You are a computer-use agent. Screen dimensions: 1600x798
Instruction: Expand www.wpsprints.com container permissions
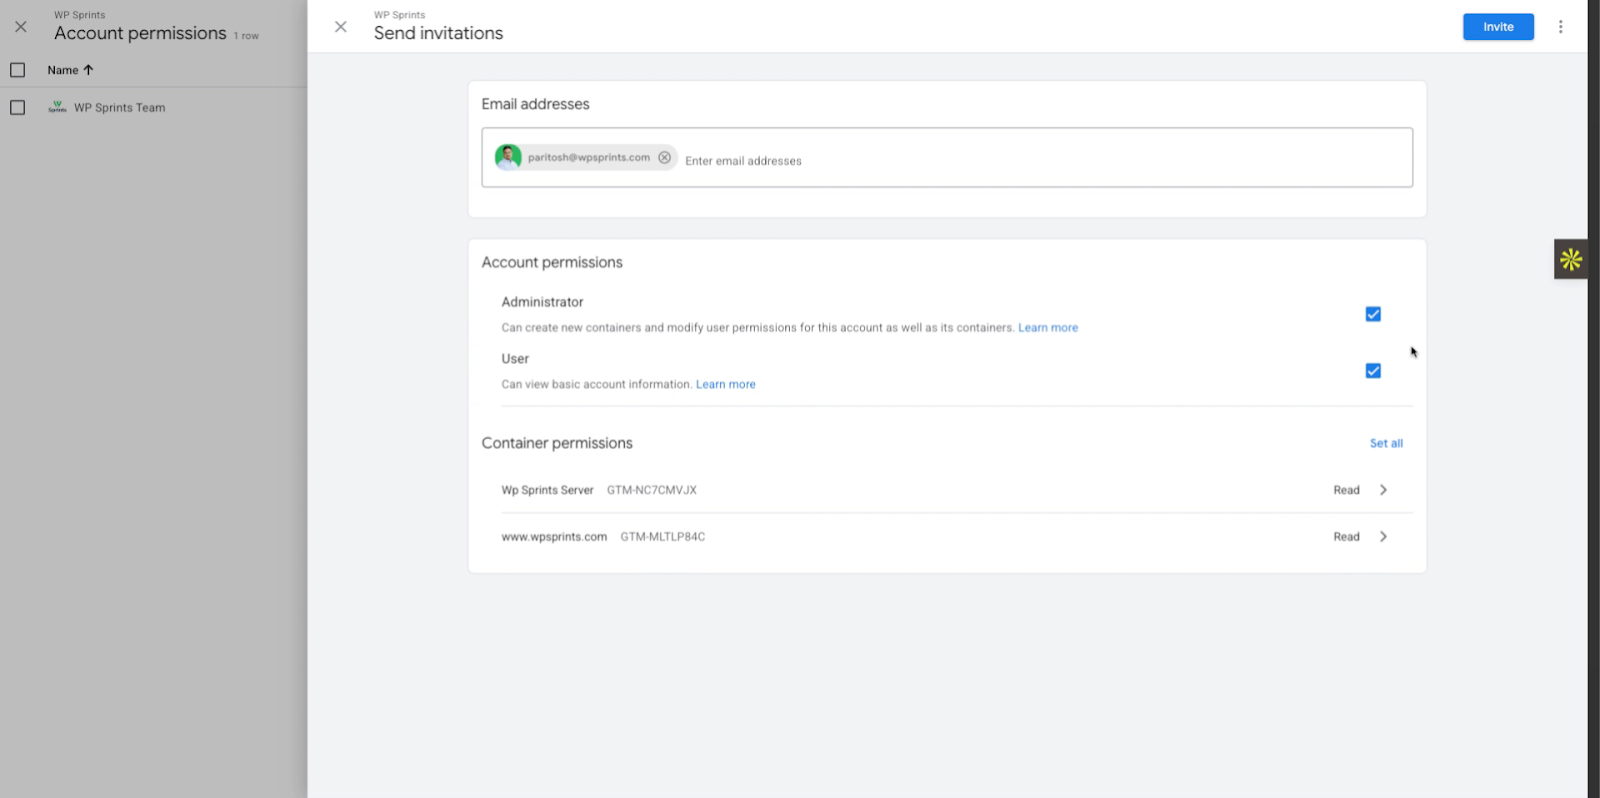click(1383, 537)
